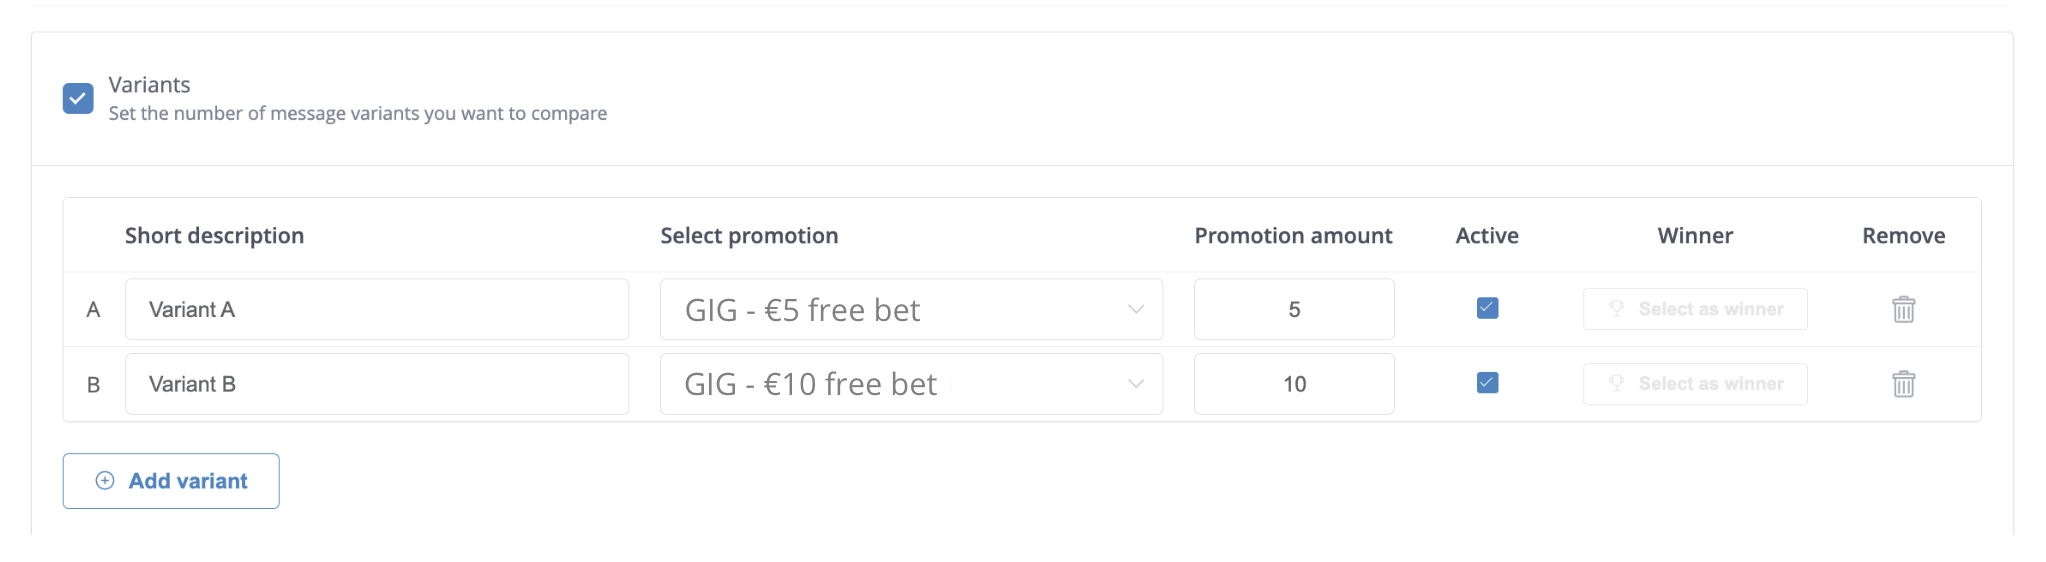Expand the GIG - €10 free bet dropdown
The width and height of the screenshot is (2046, 562).
click(x=910, y=384)
